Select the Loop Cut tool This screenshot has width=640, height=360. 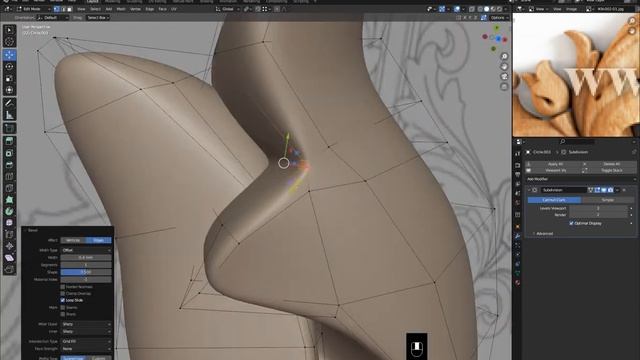[9, 176]
